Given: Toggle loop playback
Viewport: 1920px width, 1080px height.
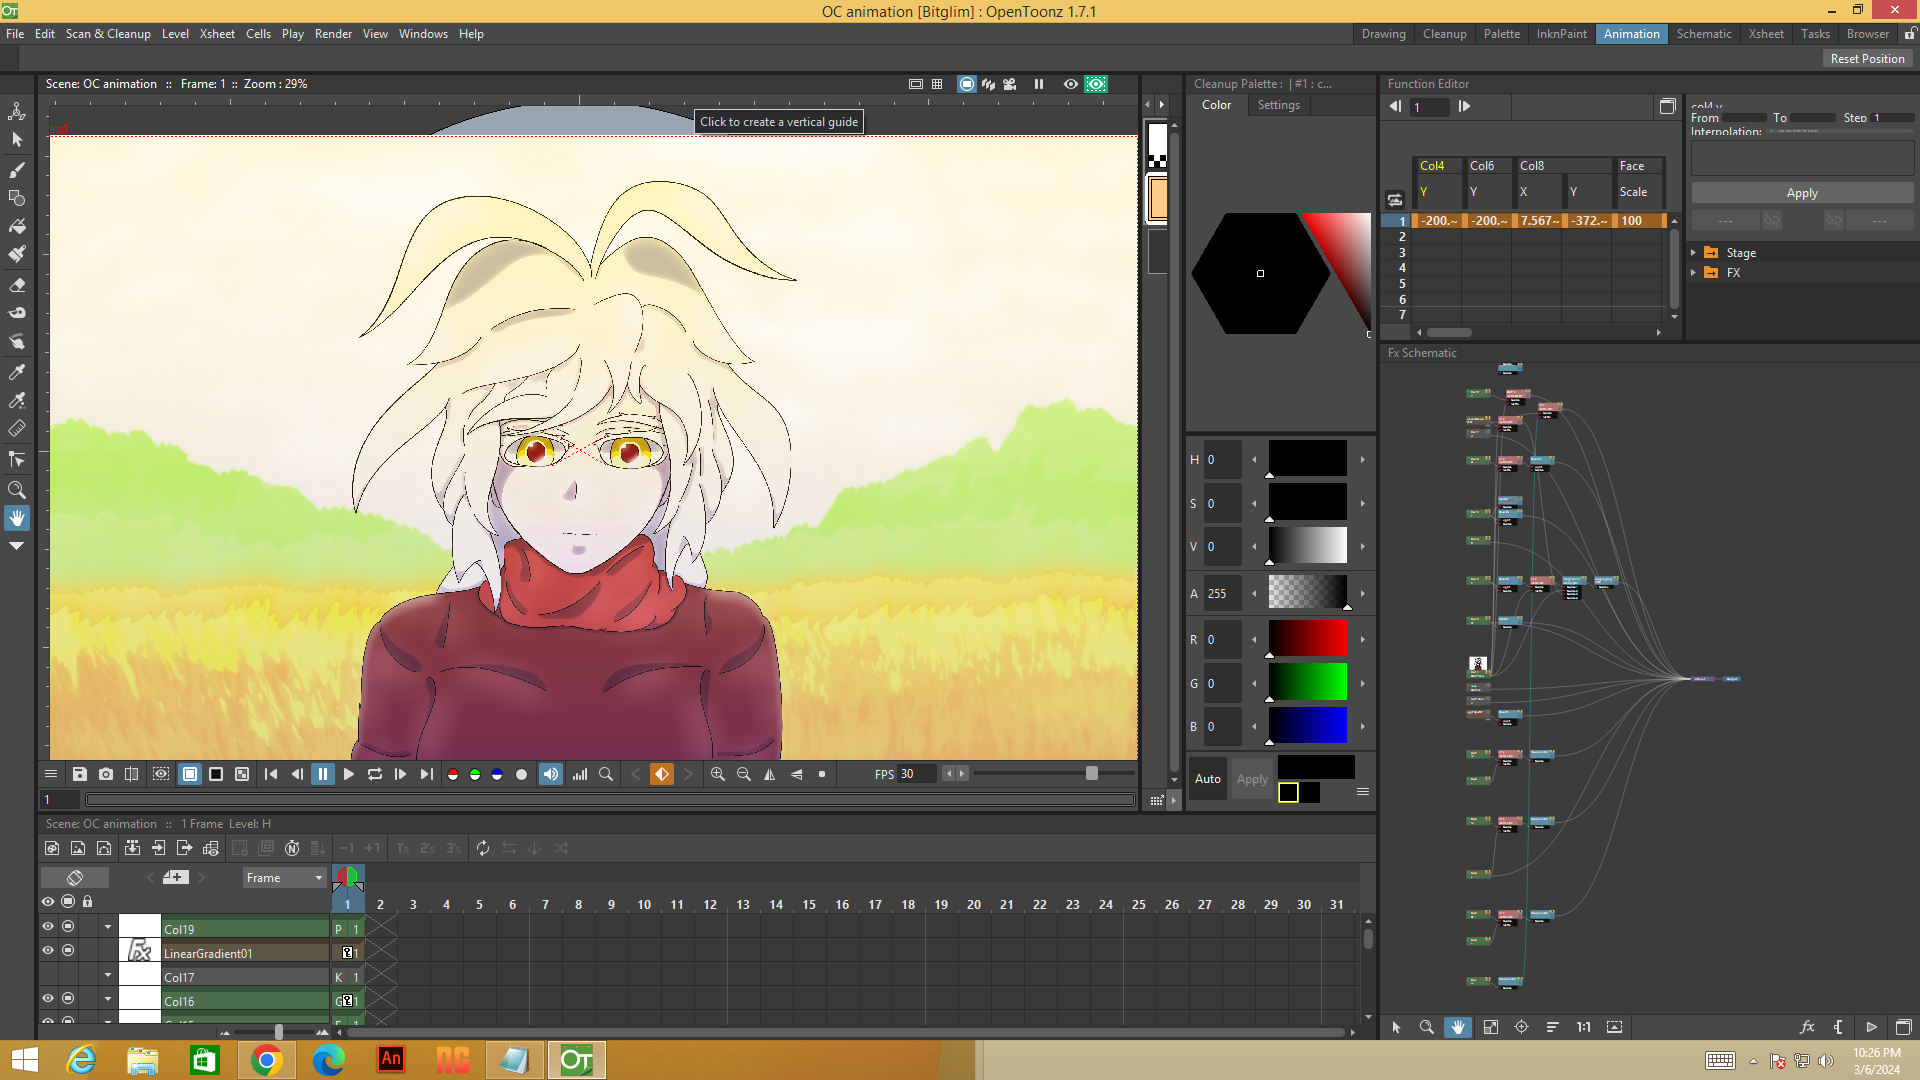Looking at the screenshot, I should coord(375,774).
